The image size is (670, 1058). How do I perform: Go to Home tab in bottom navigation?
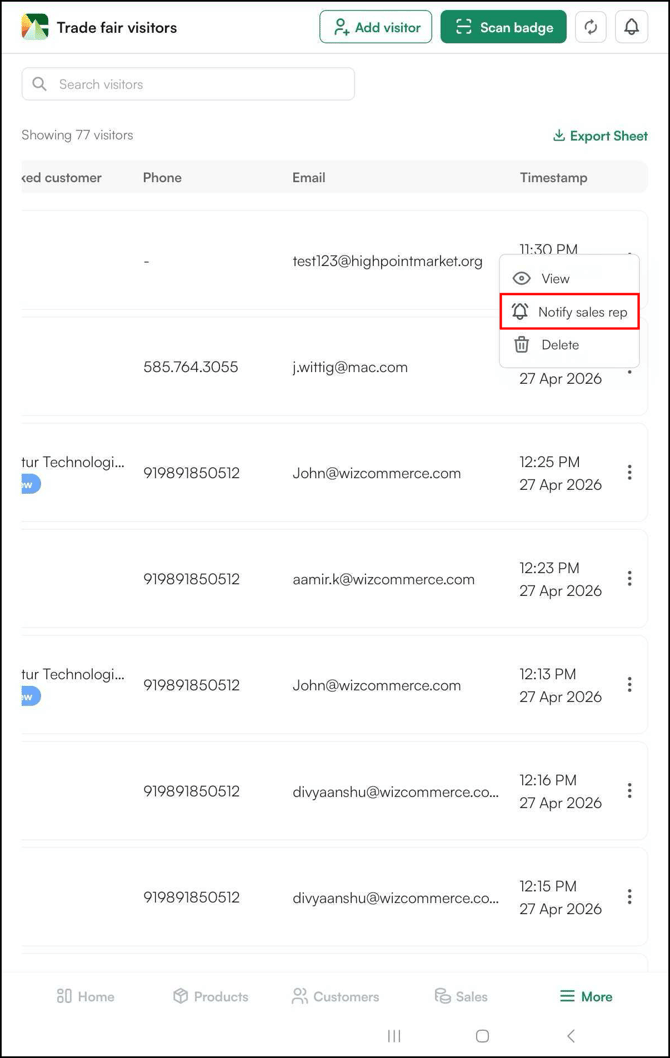tap(86, 997)
